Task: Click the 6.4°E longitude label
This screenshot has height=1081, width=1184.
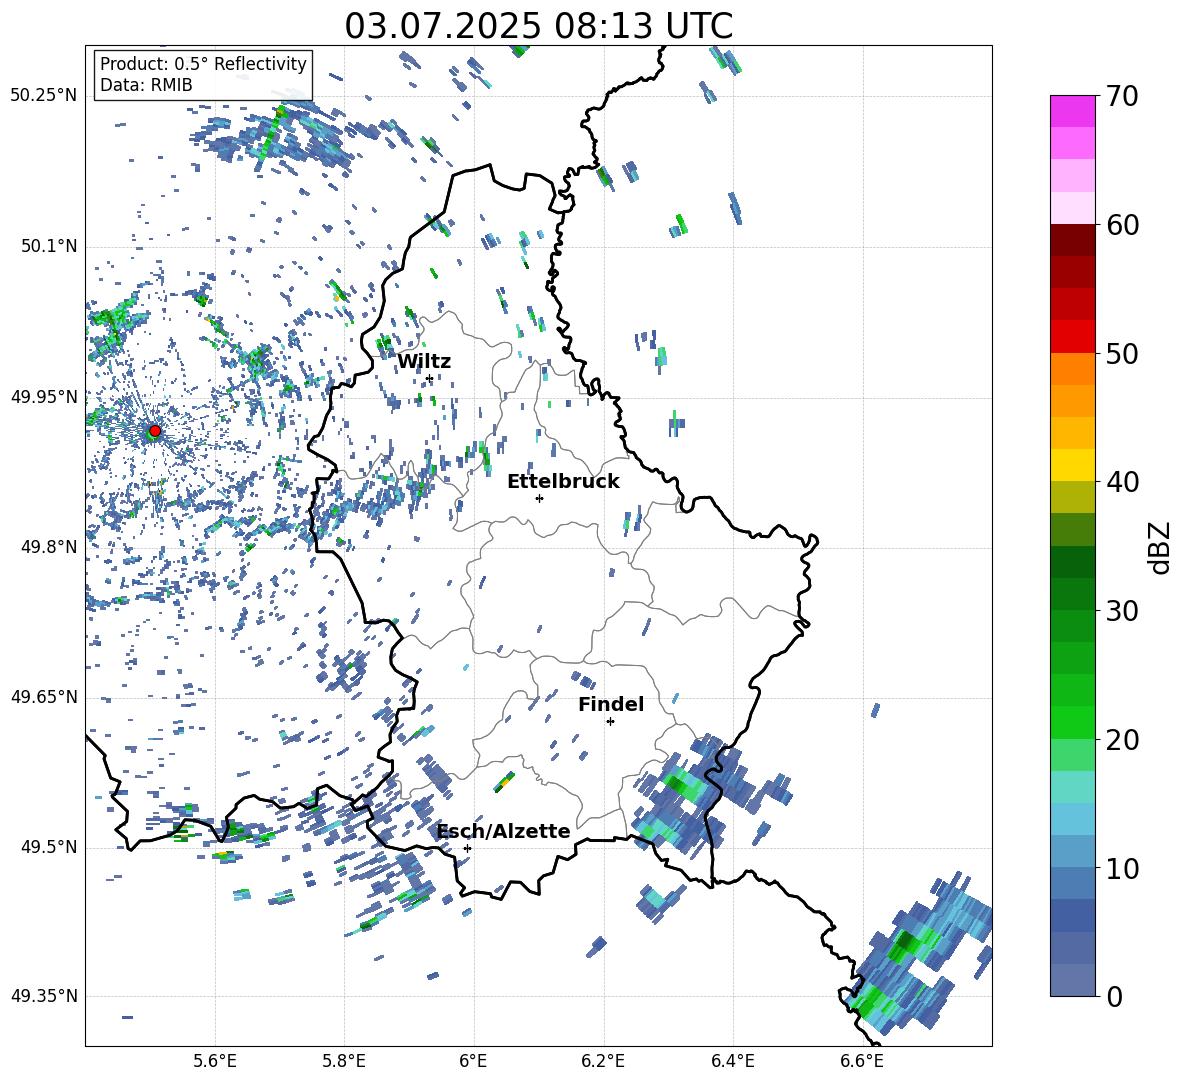Action: click(732, 1062)
